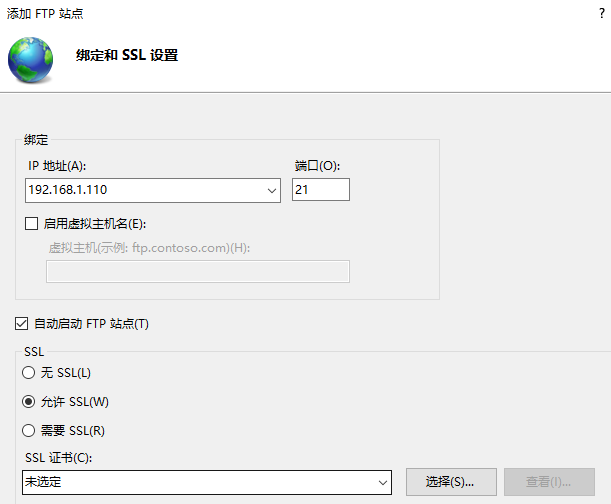Viewport: 611px width, 504px height.
Task: Select the 需要 SSL radio option
Action: tap(28, 431)
